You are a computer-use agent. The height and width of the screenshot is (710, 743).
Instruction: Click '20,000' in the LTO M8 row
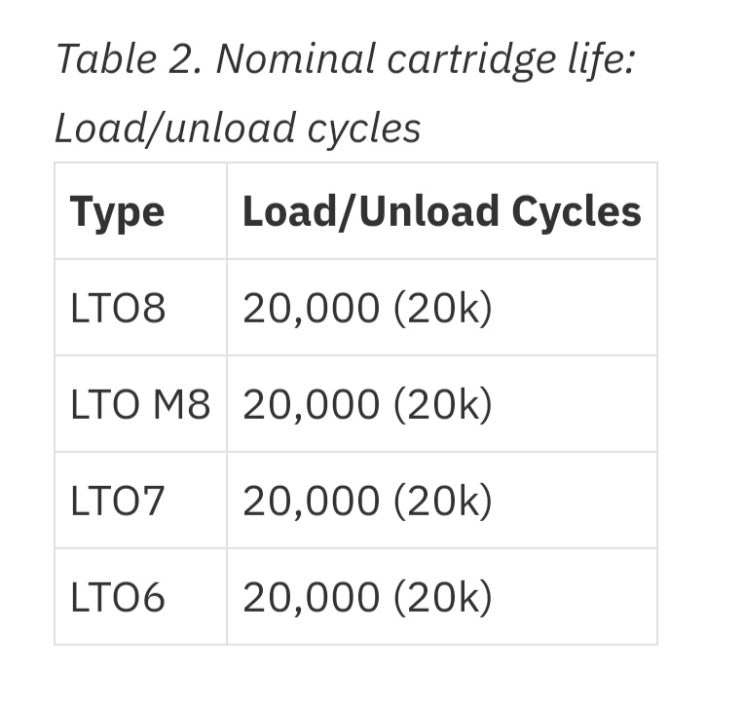311,406
